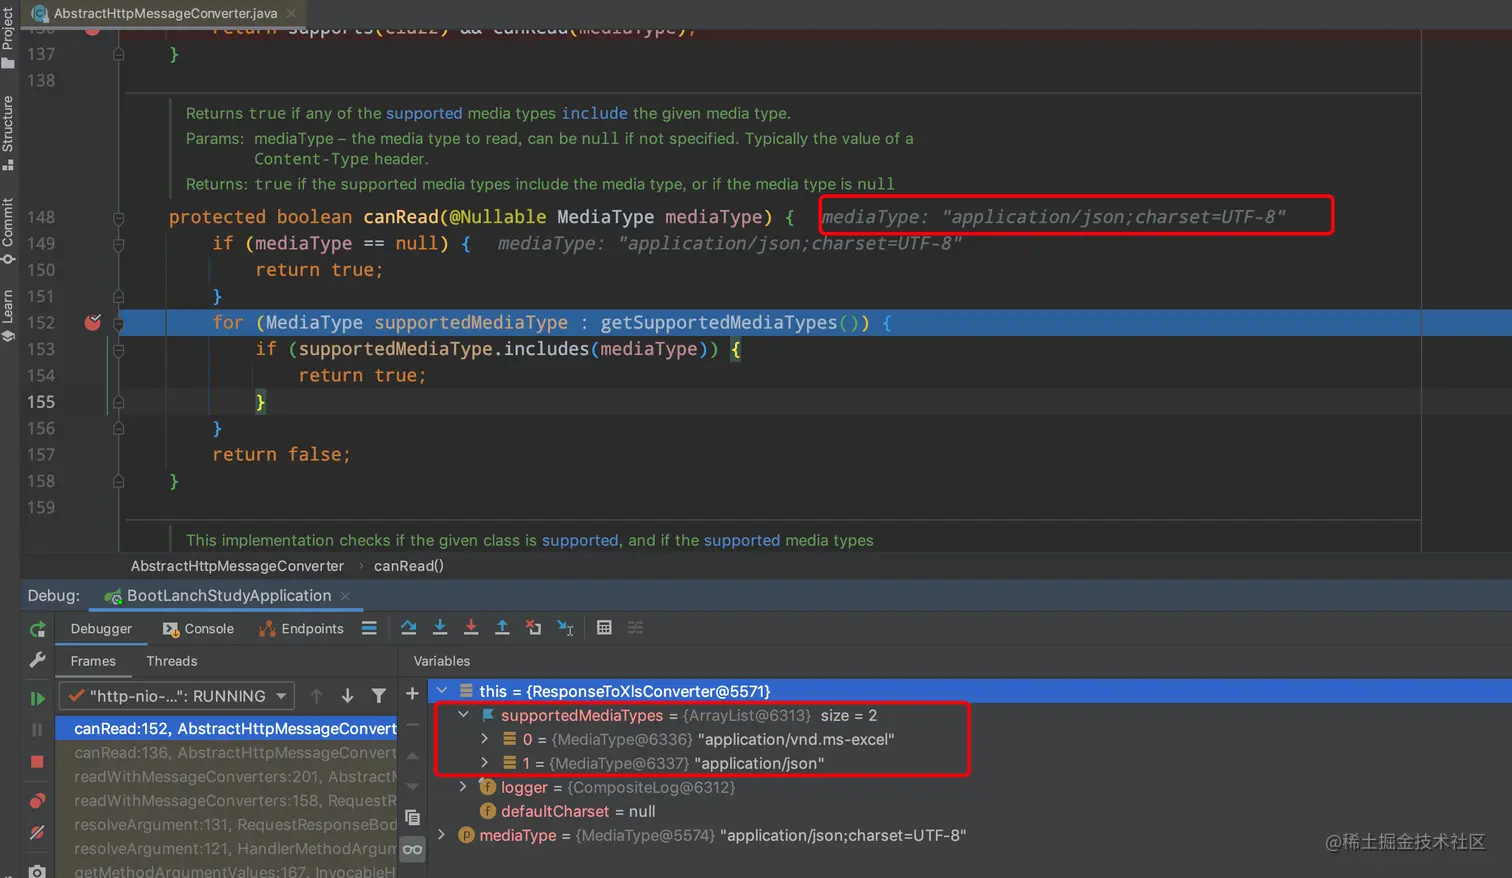Click AbstractHttpMessageConverter in the breadcrumb
This screenshot has width=1512, height=878.
point(237,566)
